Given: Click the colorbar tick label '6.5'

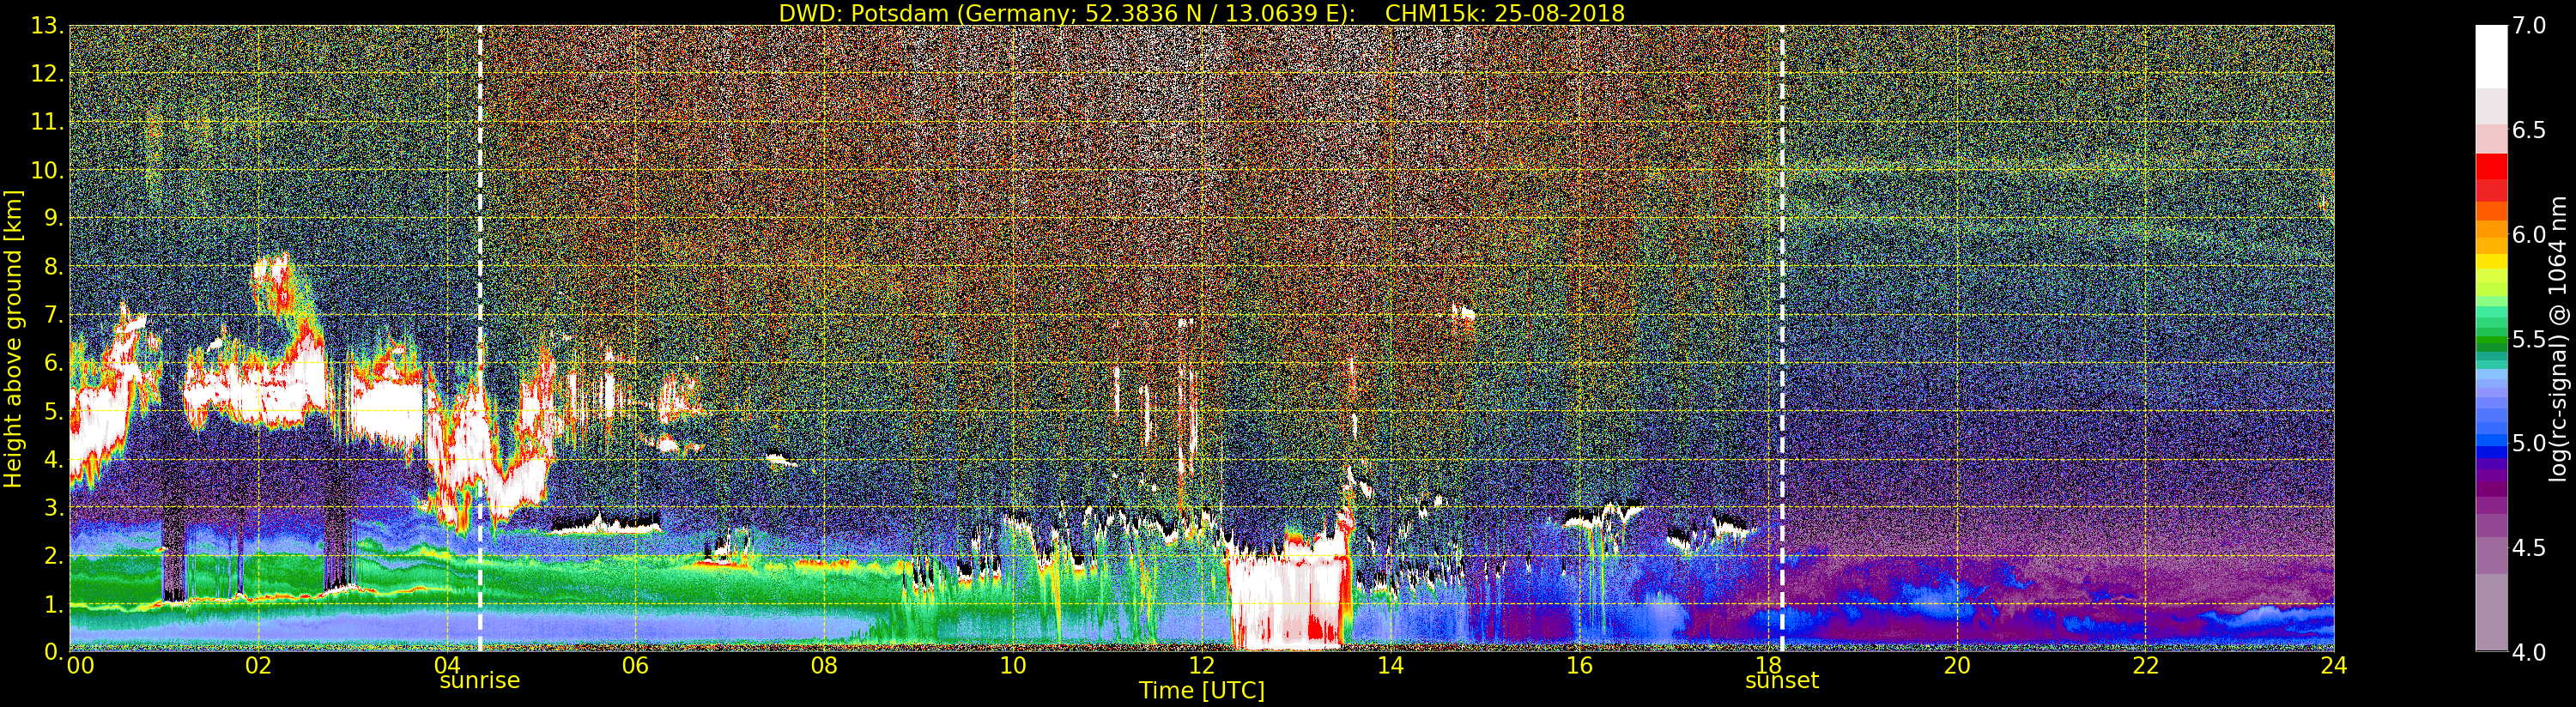Looking at the screenshot, I should click(x=2529, y=130).
